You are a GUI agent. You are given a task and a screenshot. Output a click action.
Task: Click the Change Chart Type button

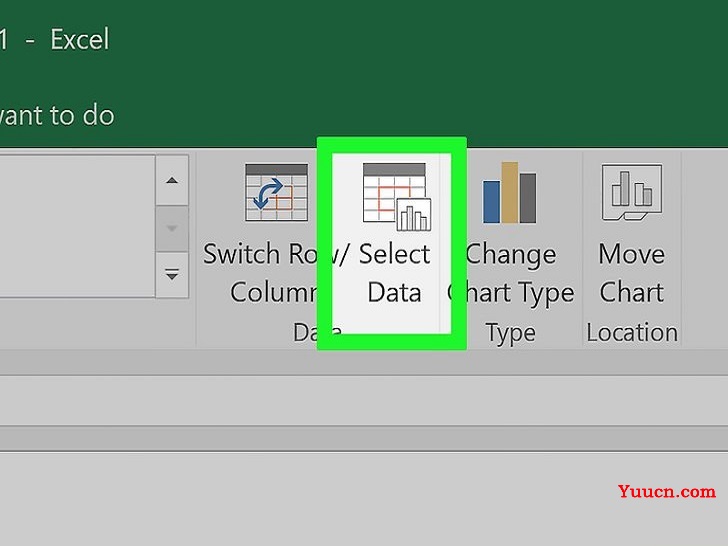pyautogui.click(x=510, y=234)
